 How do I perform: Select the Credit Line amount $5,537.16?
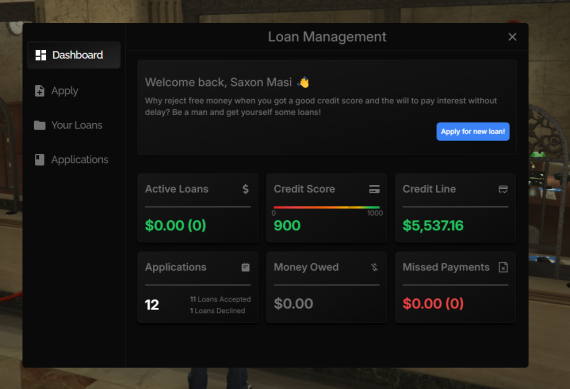433,226
